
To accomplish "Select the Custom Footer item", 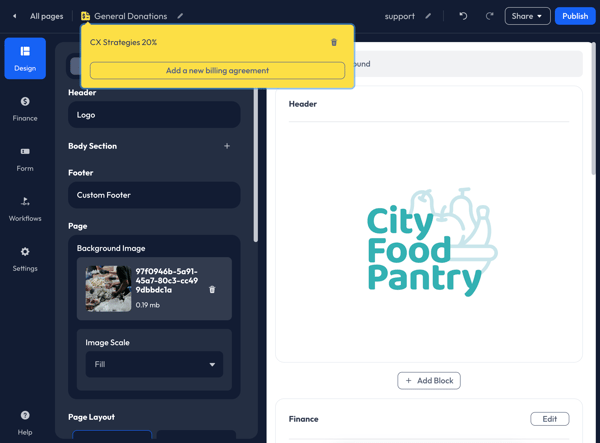I will point(154,195).
